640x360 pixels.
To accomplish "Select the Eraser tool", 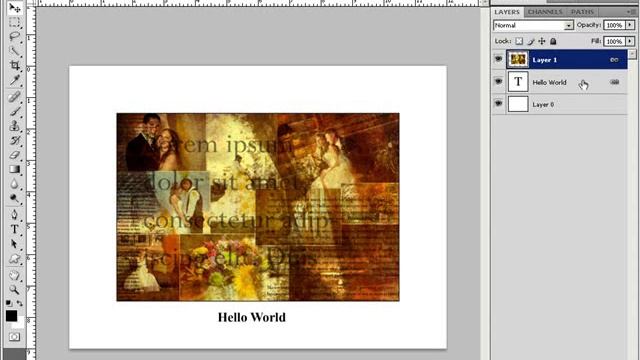I will click(x=14, y=155).
